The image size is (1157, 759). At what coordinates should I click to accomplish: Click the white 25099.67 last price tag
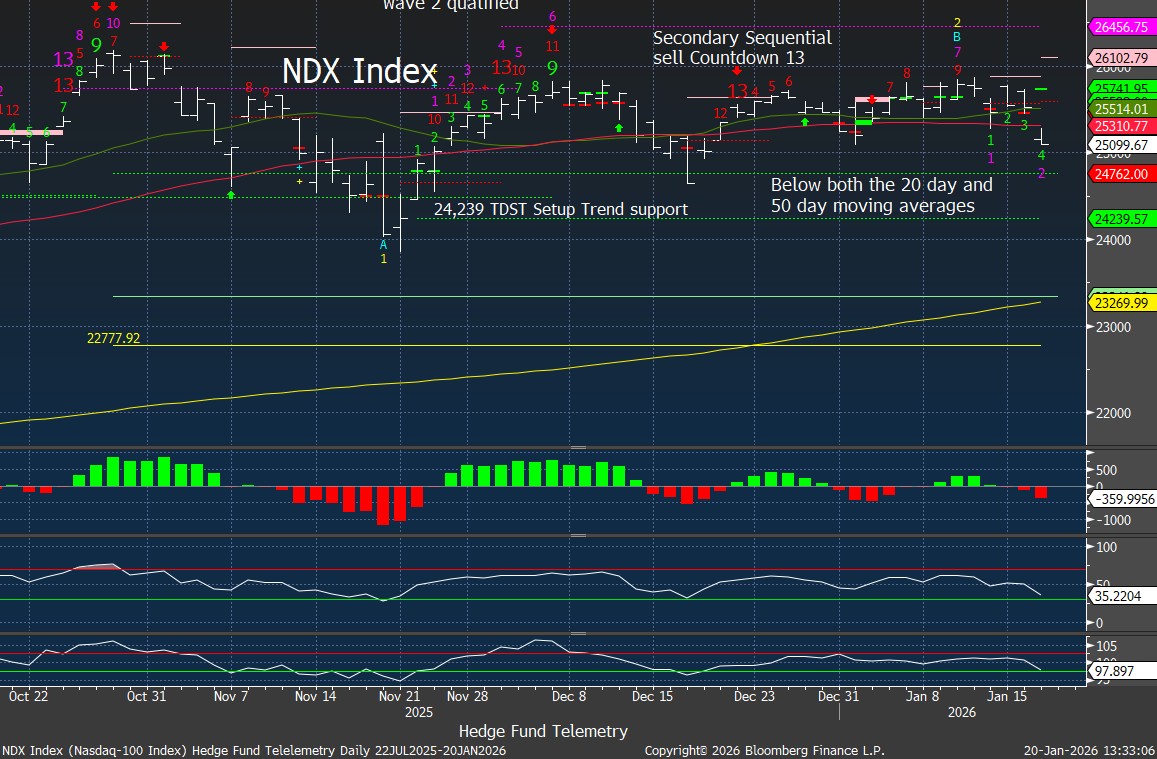(1120, 145)
